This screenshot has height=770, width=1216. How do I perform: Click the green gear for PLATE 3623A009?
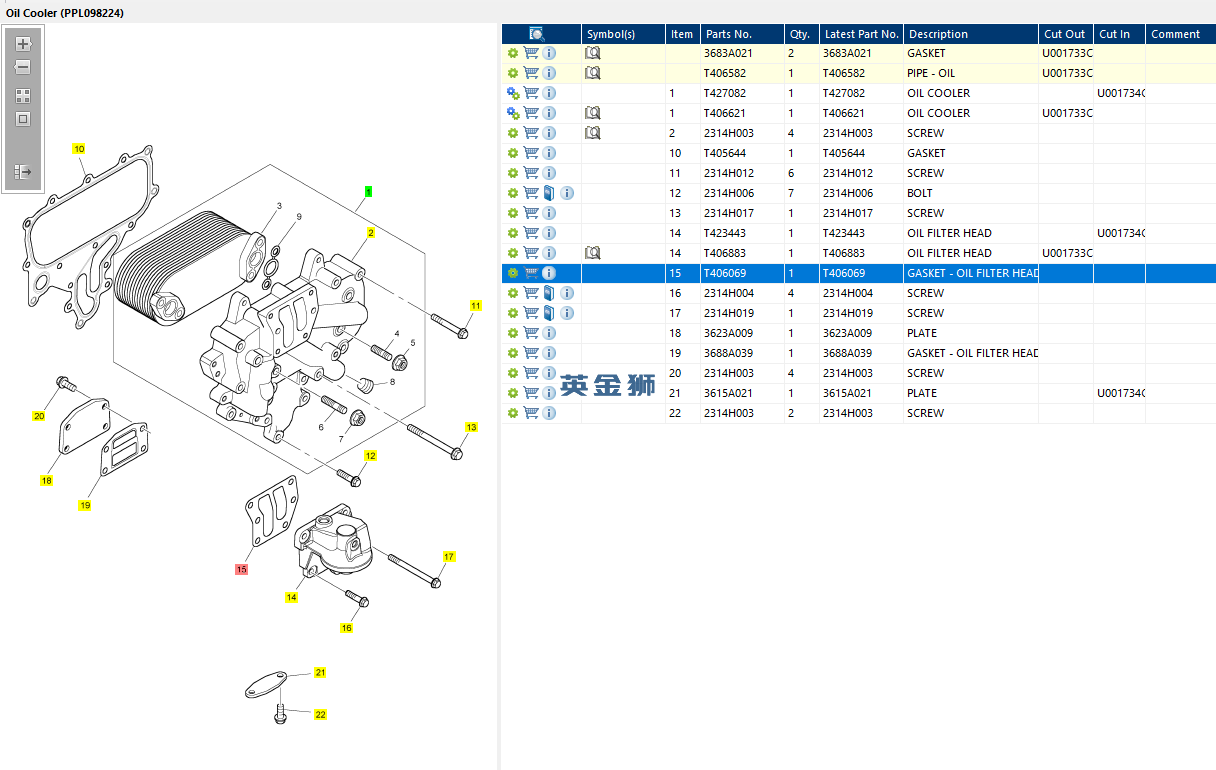pos(513,333)
